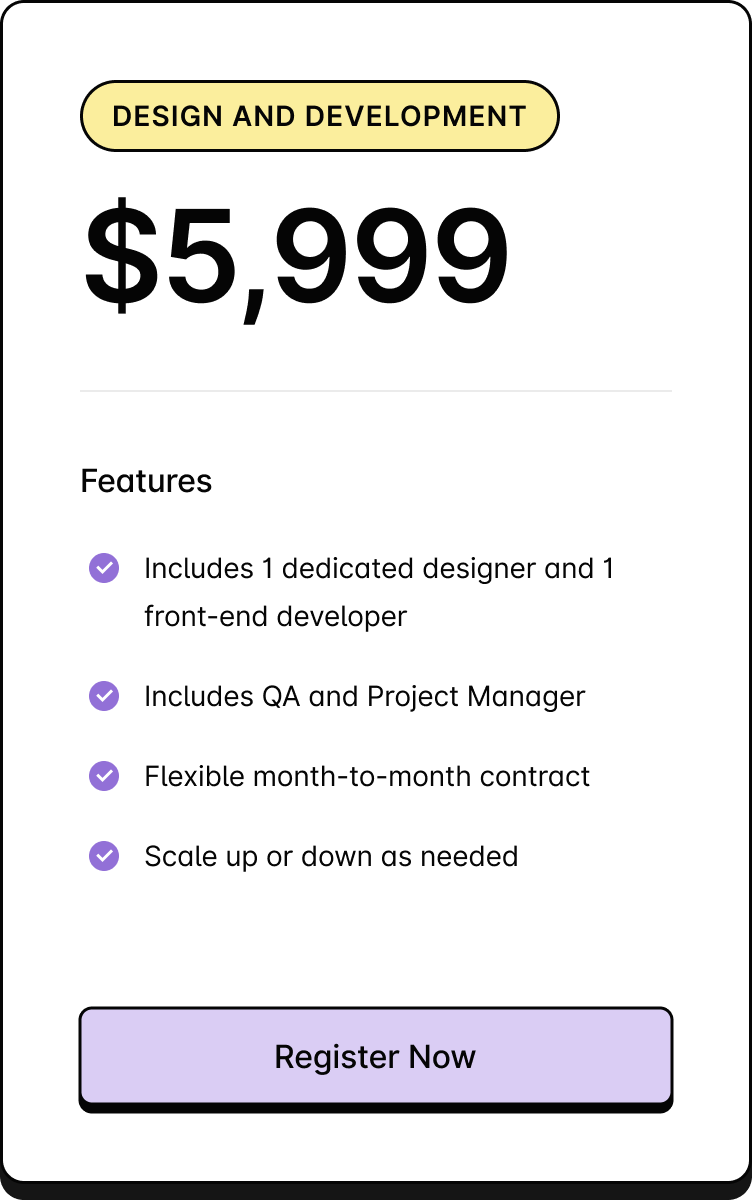752x1200 pixels.
Task: Select the 'Includes QA and Project Manager' text
Action: (x=365, y=697)
